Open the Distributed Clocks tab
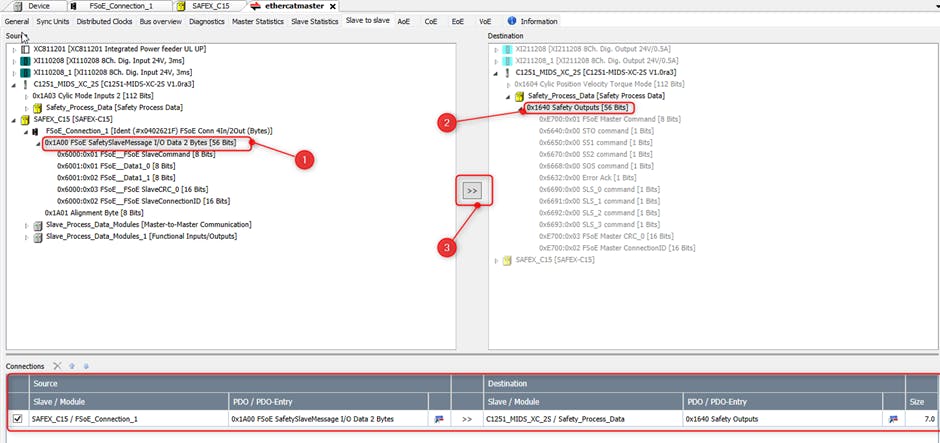Screen dimensions: 940x443 tap(107, 20)
